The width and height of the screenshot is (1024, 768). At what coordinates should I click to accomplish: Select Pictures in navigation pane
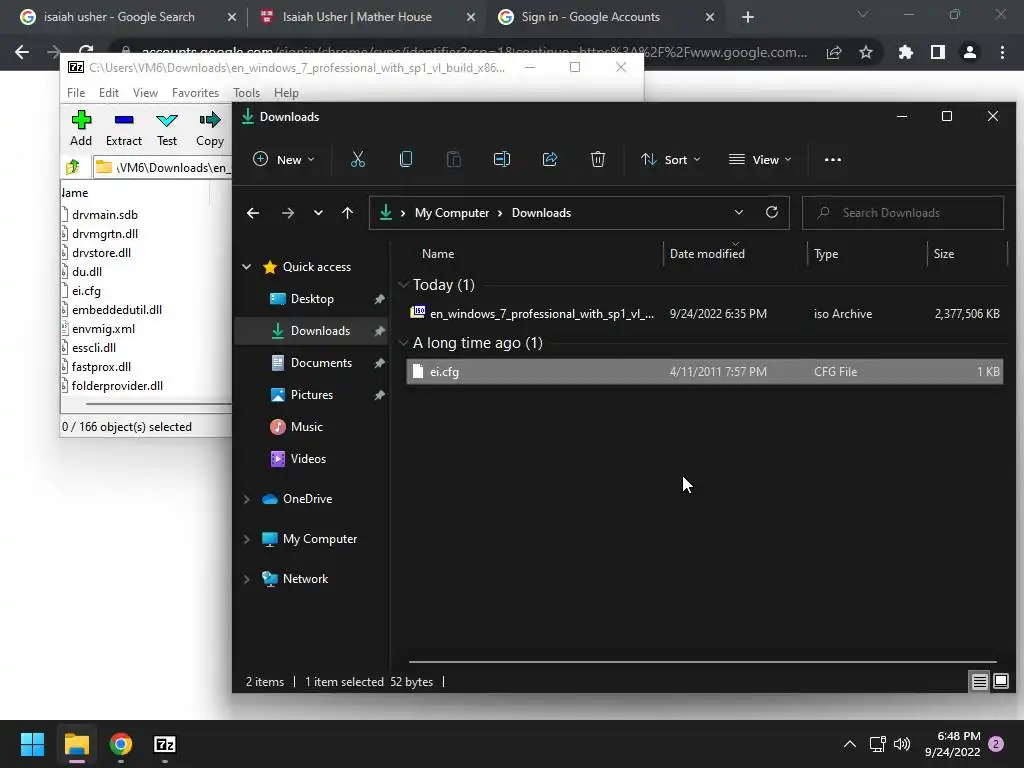(x=312, y=394)
